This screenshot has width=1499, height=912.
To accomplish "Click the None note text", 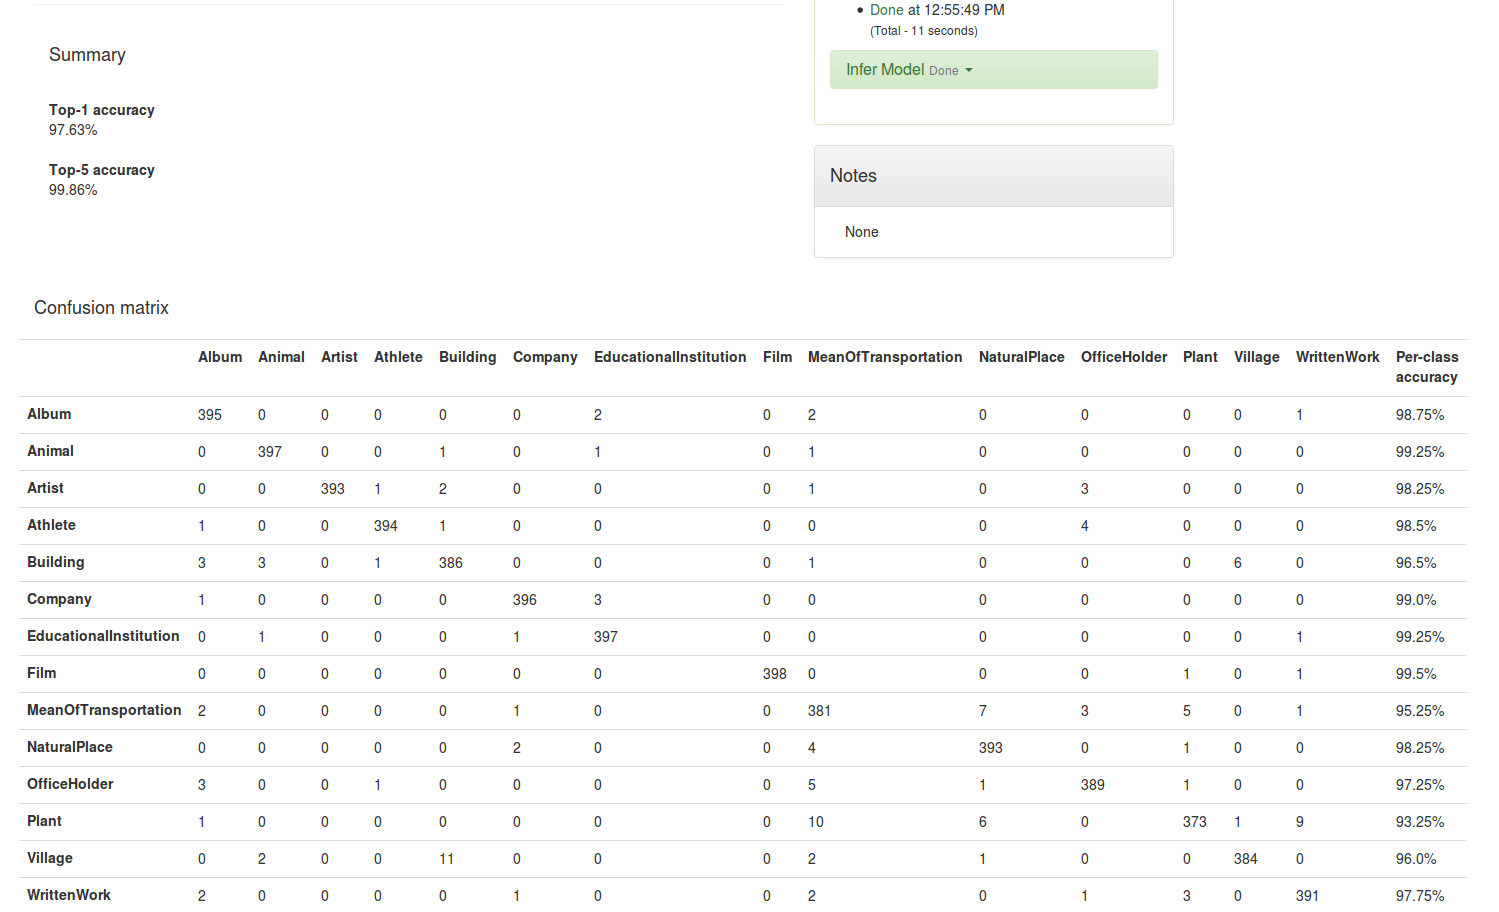I will (x=861, y=232).
